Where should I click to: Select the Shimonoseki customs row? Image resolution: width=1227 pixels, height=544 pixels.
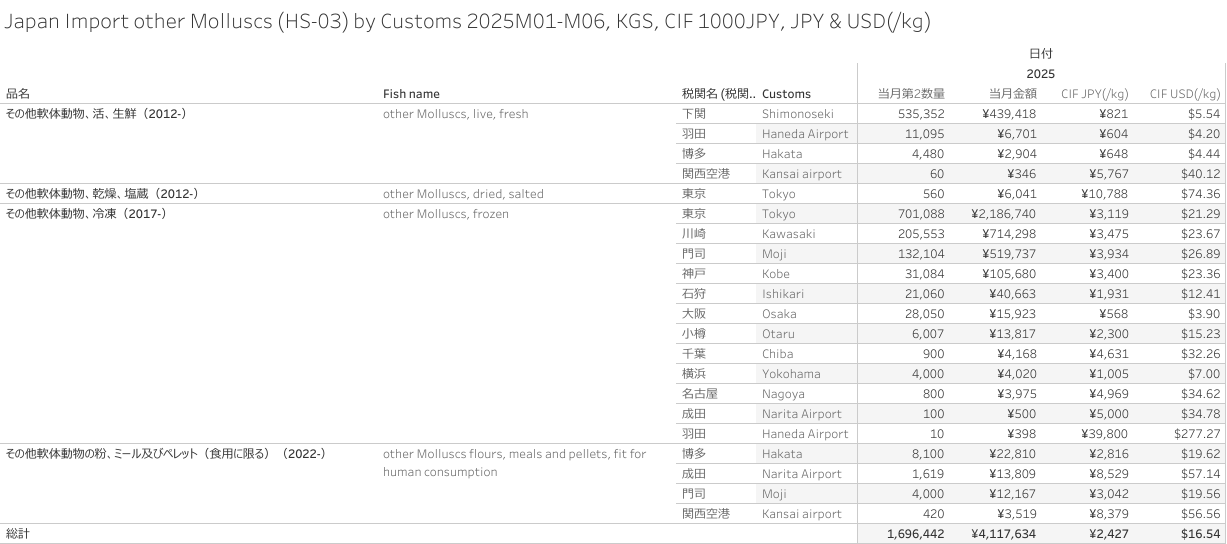coord(797,114)
